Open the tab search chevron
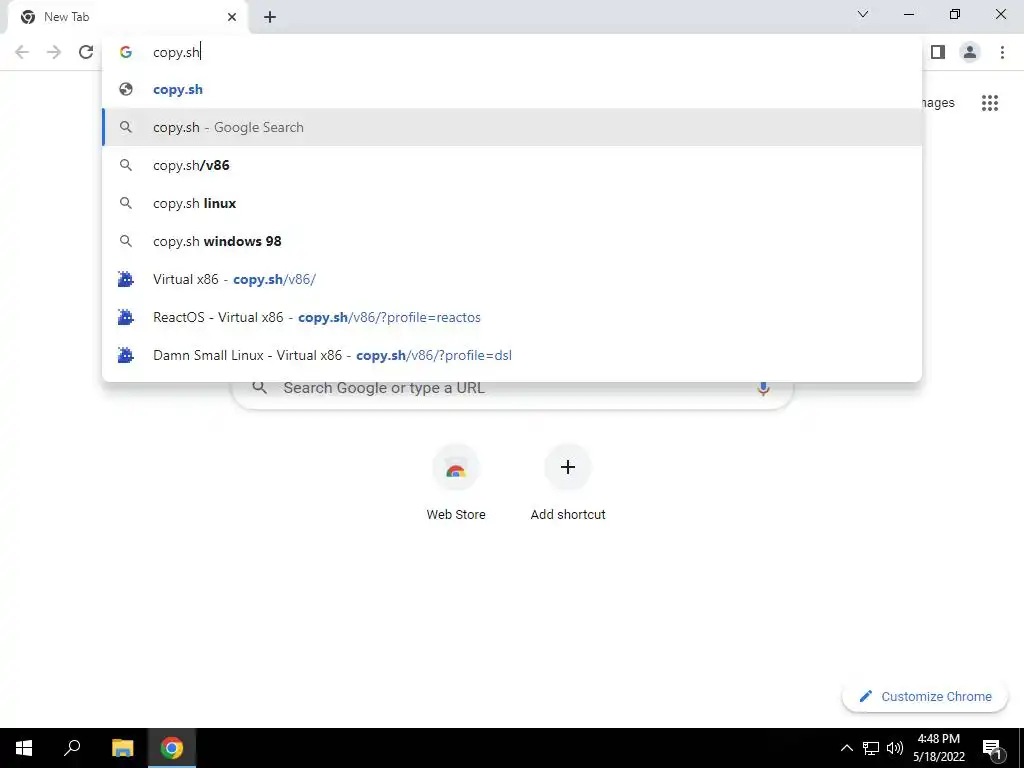 863,14
